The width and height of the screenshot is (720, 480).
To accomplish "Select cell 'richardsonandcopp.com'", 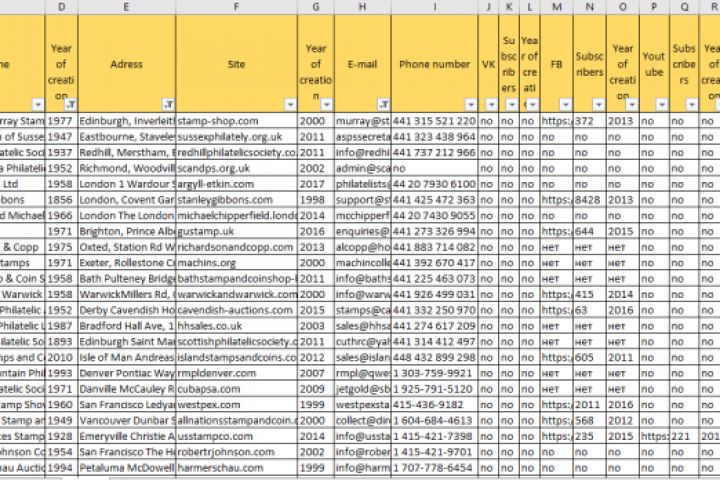I will tap(236, 247).
